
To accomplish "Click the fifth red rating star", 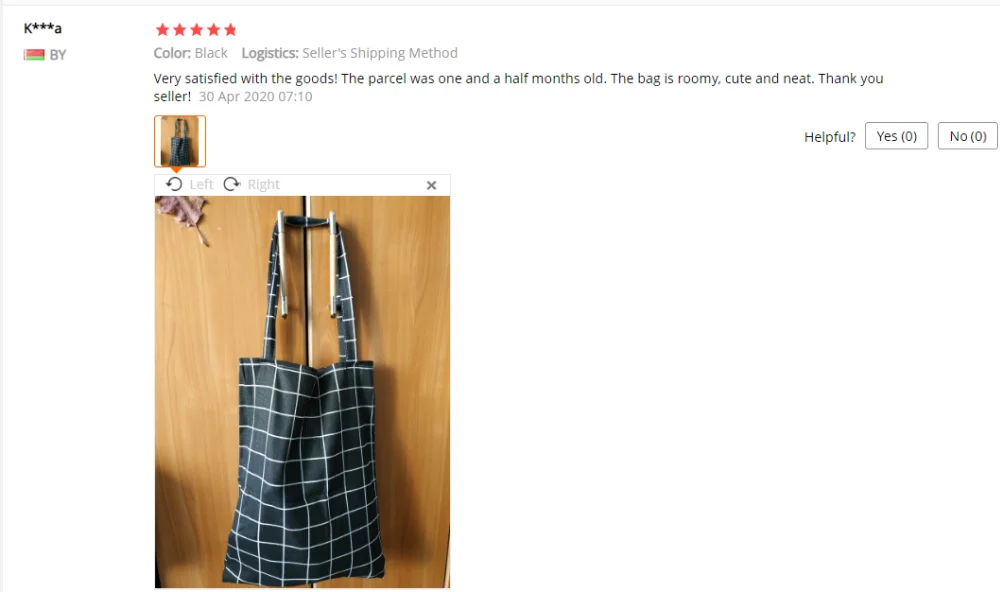I will click(x=230, y=29).
